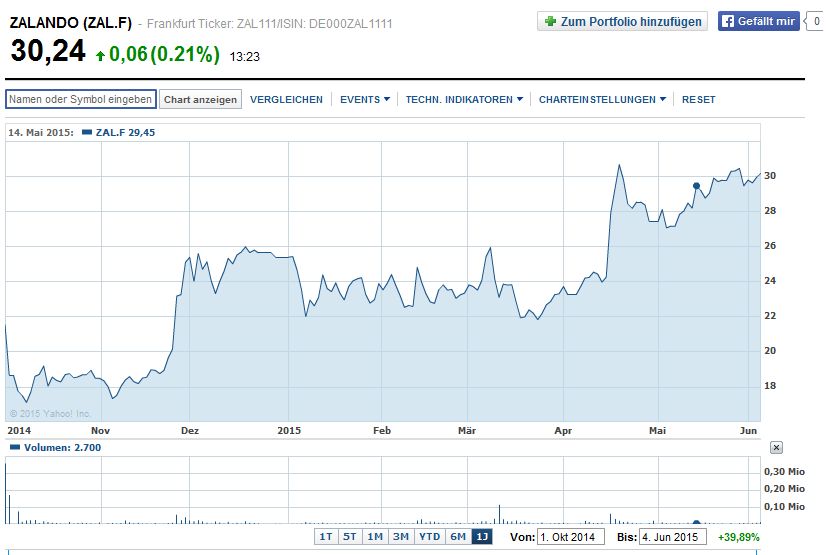The width and height of the screenshot is (828, 555).
Task: Click the Apr axis label
Action: 563,430
